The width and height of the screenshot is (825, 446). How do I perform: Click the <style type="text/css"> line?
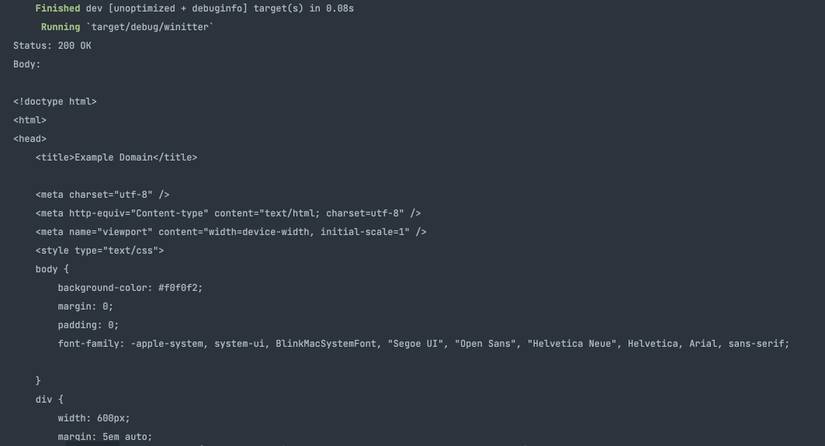(x=99, y=251)
